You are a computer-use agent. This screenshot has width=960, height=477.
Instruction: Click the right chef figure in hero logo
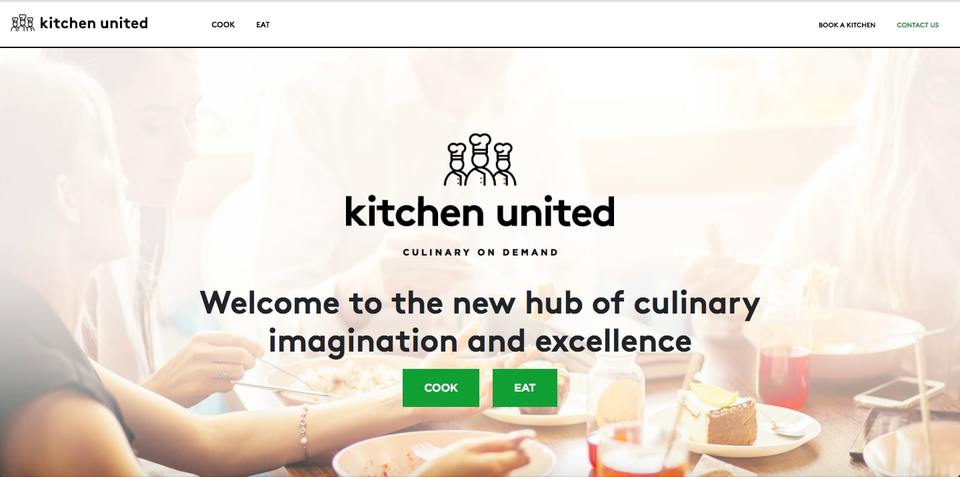[x=504, y=164]
